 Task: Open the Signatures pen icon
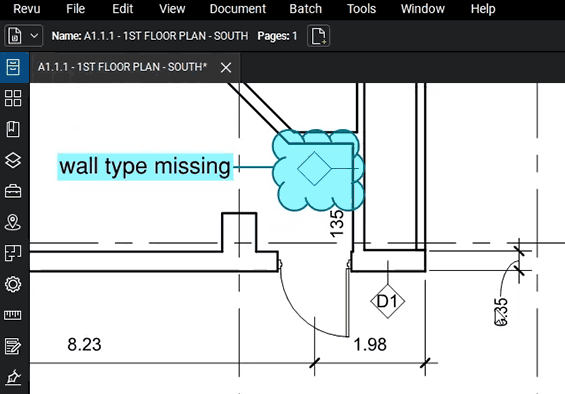tap(13, 377)
